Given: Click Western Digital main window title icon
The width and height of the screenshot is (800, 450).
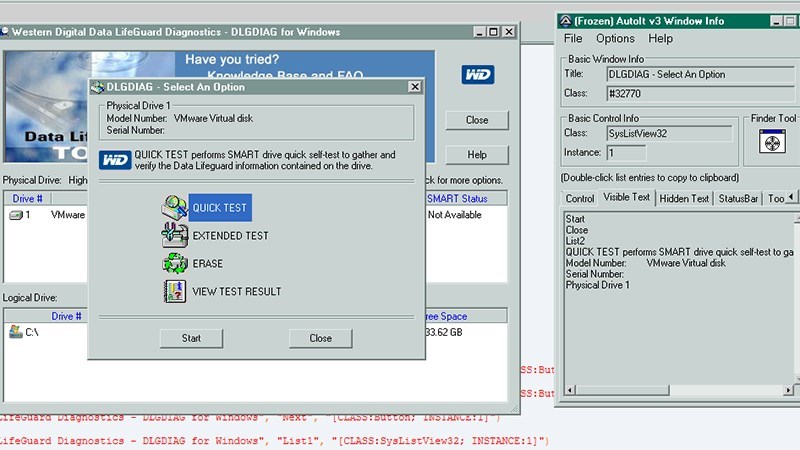Looking at the screenshot, I should [x=5, y=32].
